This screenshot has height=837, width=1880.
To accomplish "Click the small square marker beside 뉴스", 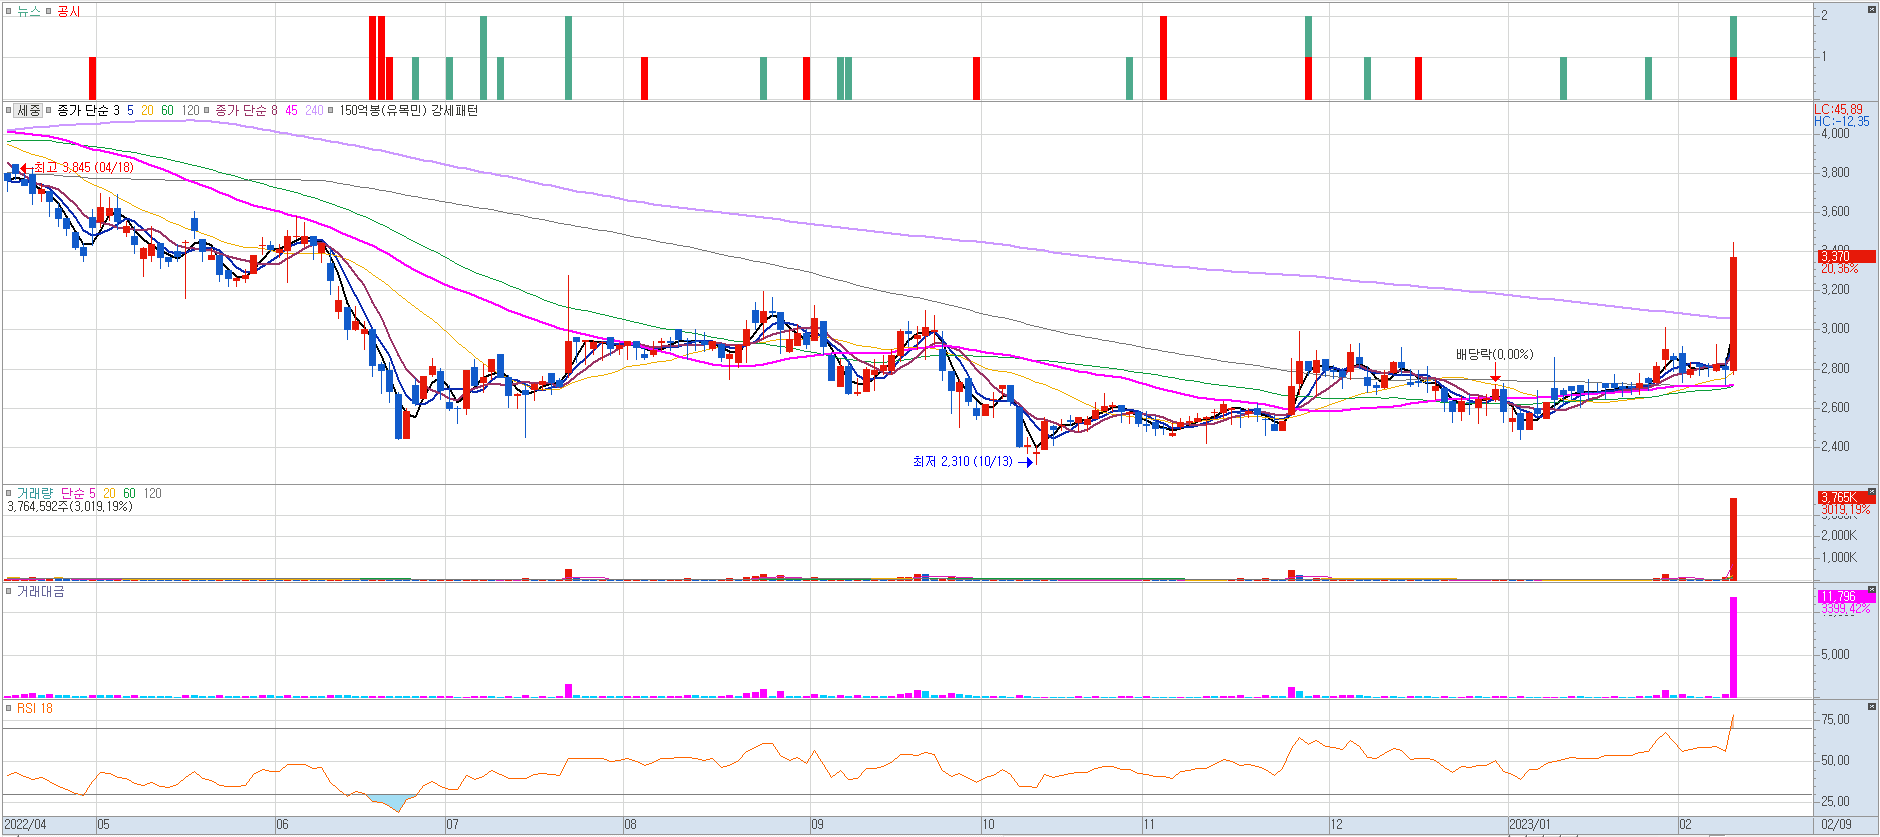I will (8, 11).
